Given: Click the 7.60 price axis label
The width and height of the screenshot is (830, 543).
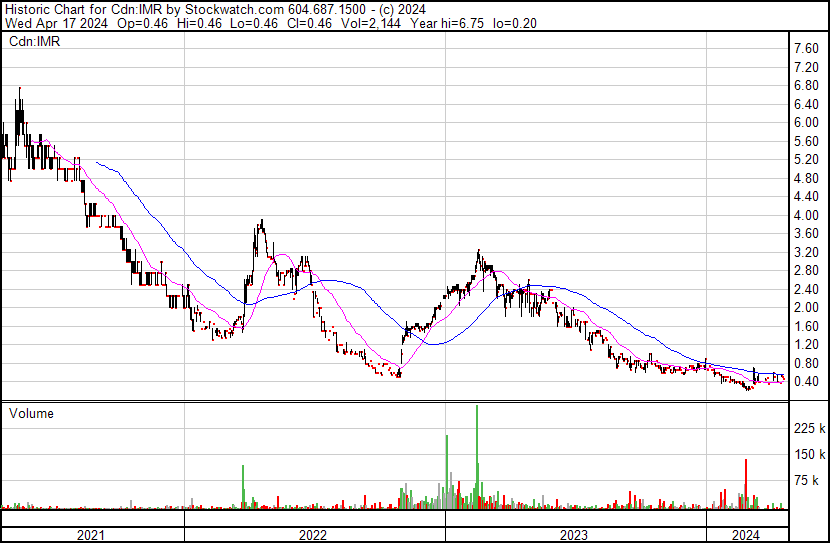Looking at the screenshot, I should click(806, 49).
